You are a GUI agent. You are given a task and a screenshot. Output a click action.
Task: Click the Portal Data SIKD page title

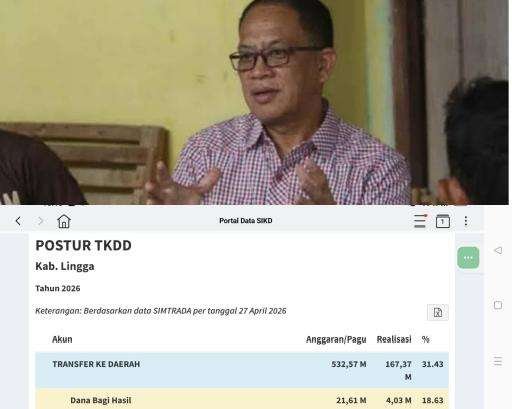coord(246,221)
